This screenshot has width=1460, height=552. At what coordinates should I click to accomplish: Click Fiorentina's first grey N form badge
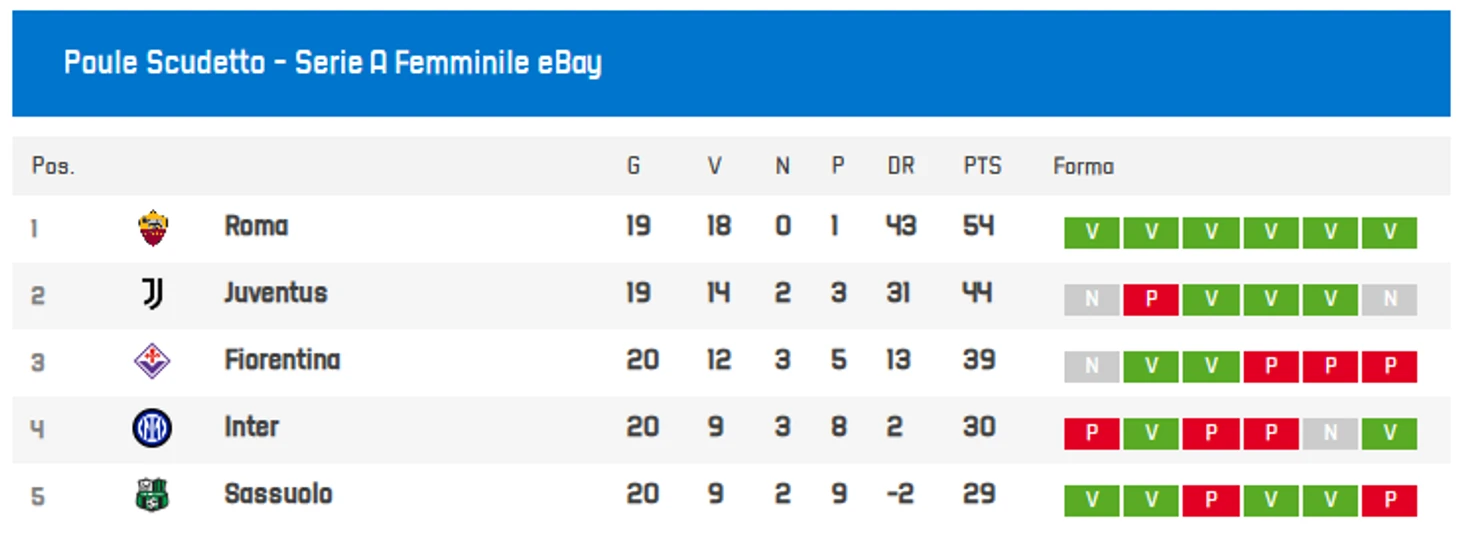tap(1092, 367)
